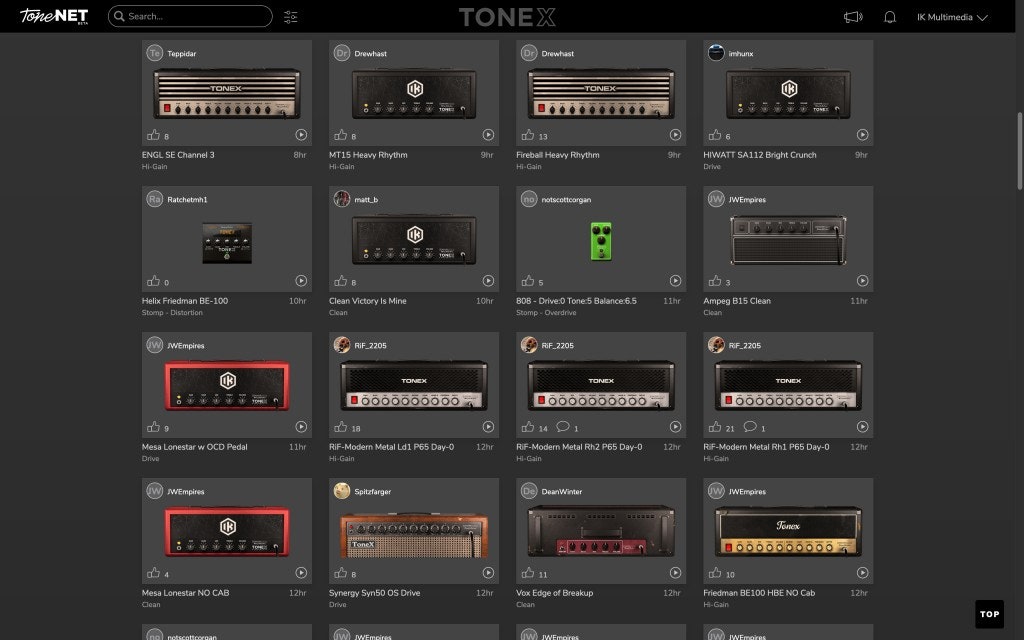Open the search filter sliders icon
This screenshot has width=1024, height=640.
click(291, 17)
